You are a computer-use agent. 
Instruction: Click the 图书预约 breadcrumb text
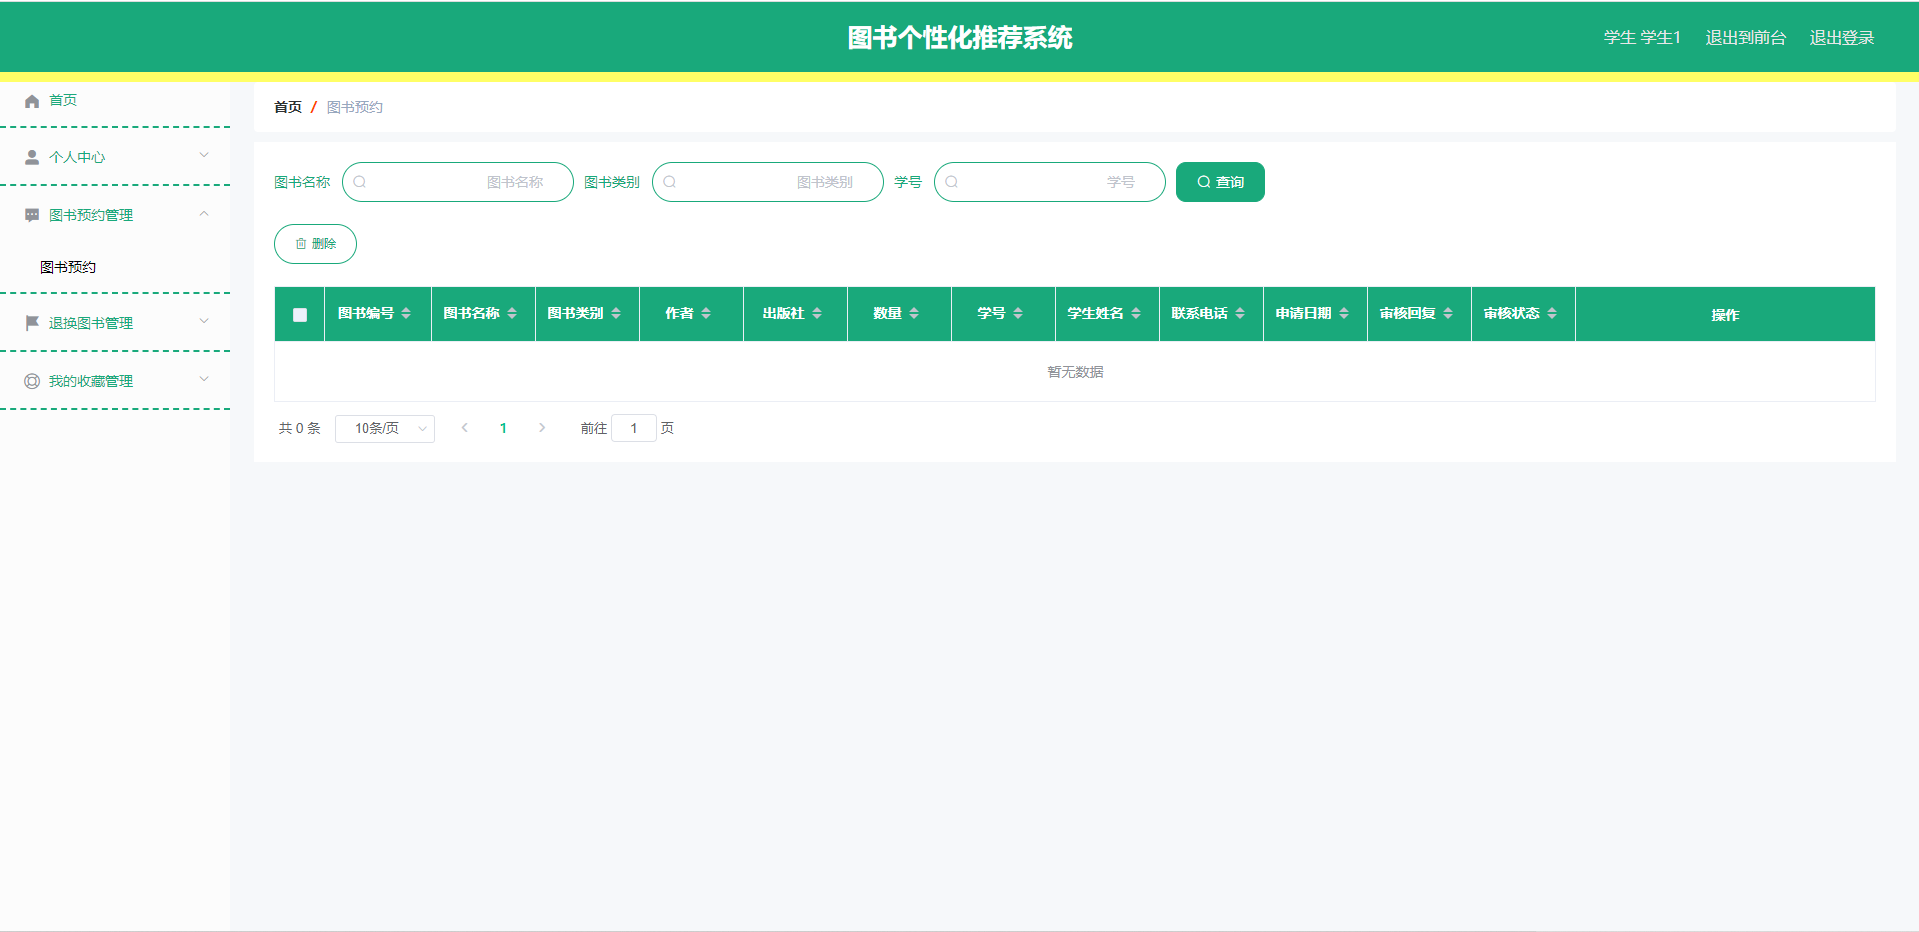coord(355,107)
